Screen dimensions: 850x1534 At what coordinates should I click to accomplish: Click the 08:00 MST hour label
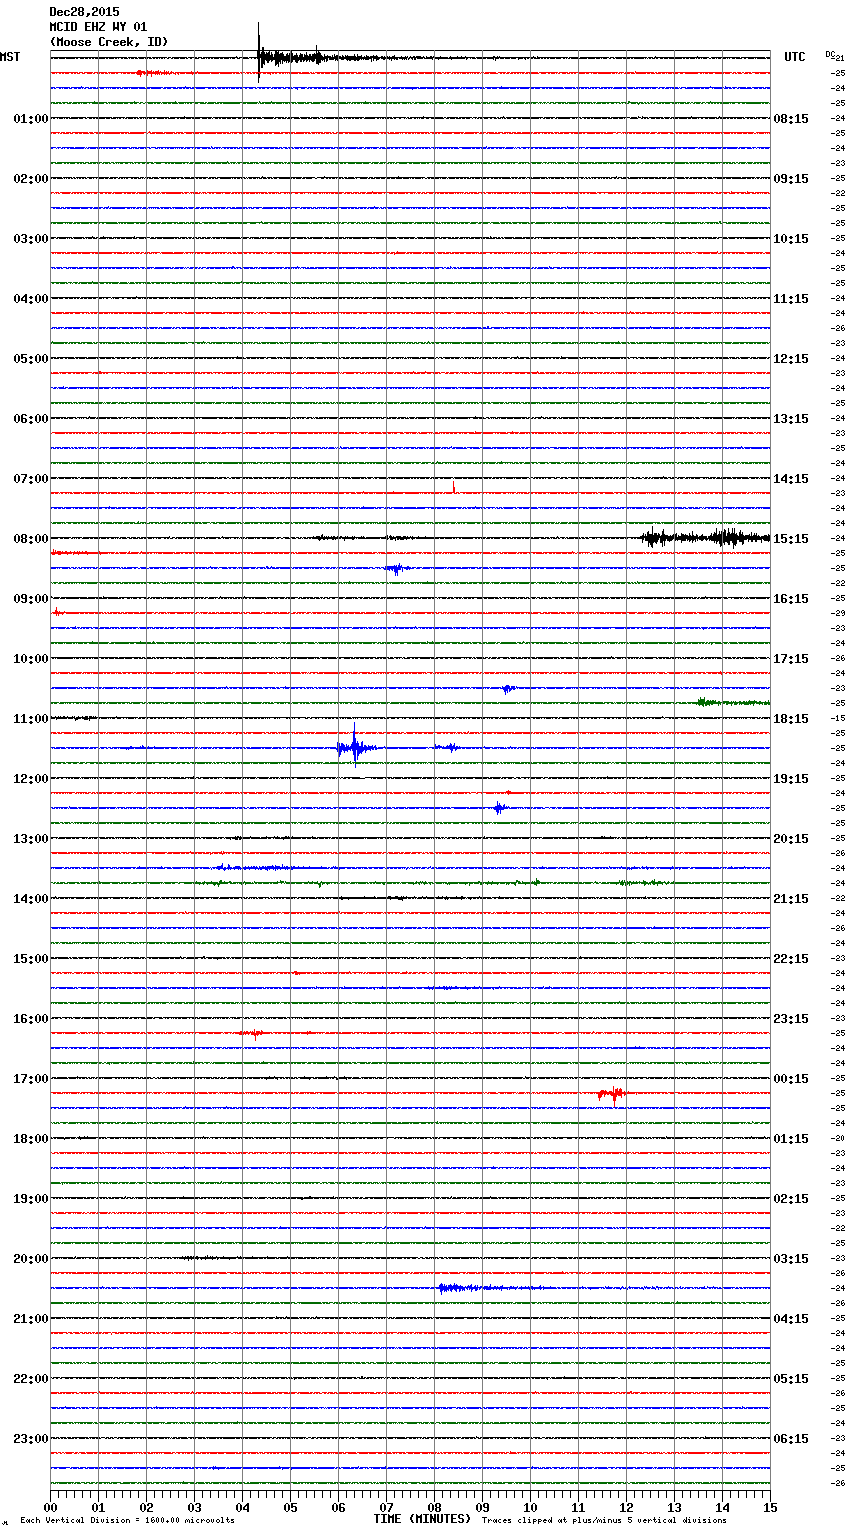(31, 538)
